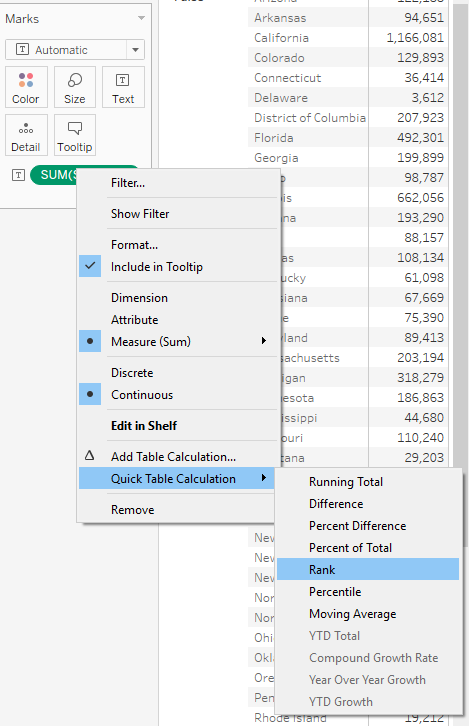Click the value 36,414
Screen dimensions: 472x726
424,78
